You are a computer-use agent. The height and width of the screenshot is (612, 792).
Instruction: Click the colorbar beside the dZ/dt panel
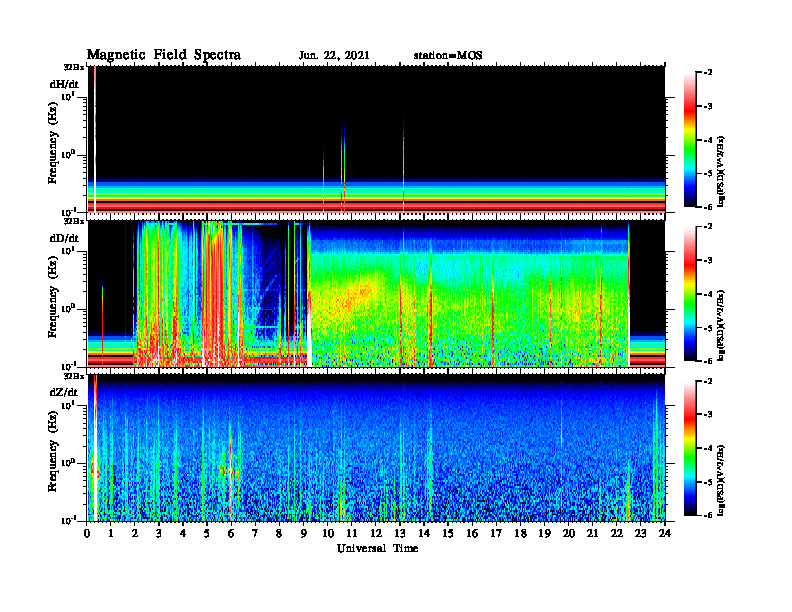tap(690, 448)
